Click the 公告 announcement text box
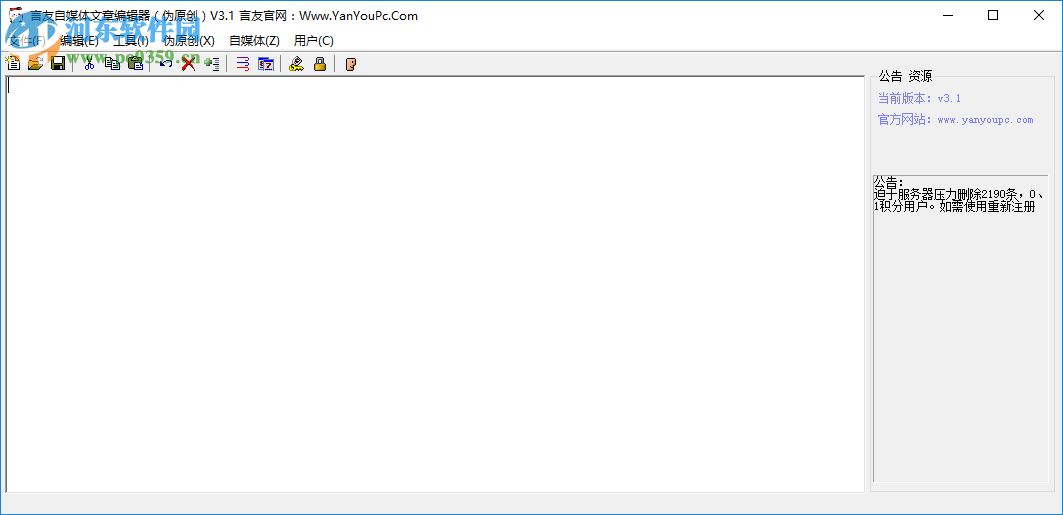 [961, 329]
